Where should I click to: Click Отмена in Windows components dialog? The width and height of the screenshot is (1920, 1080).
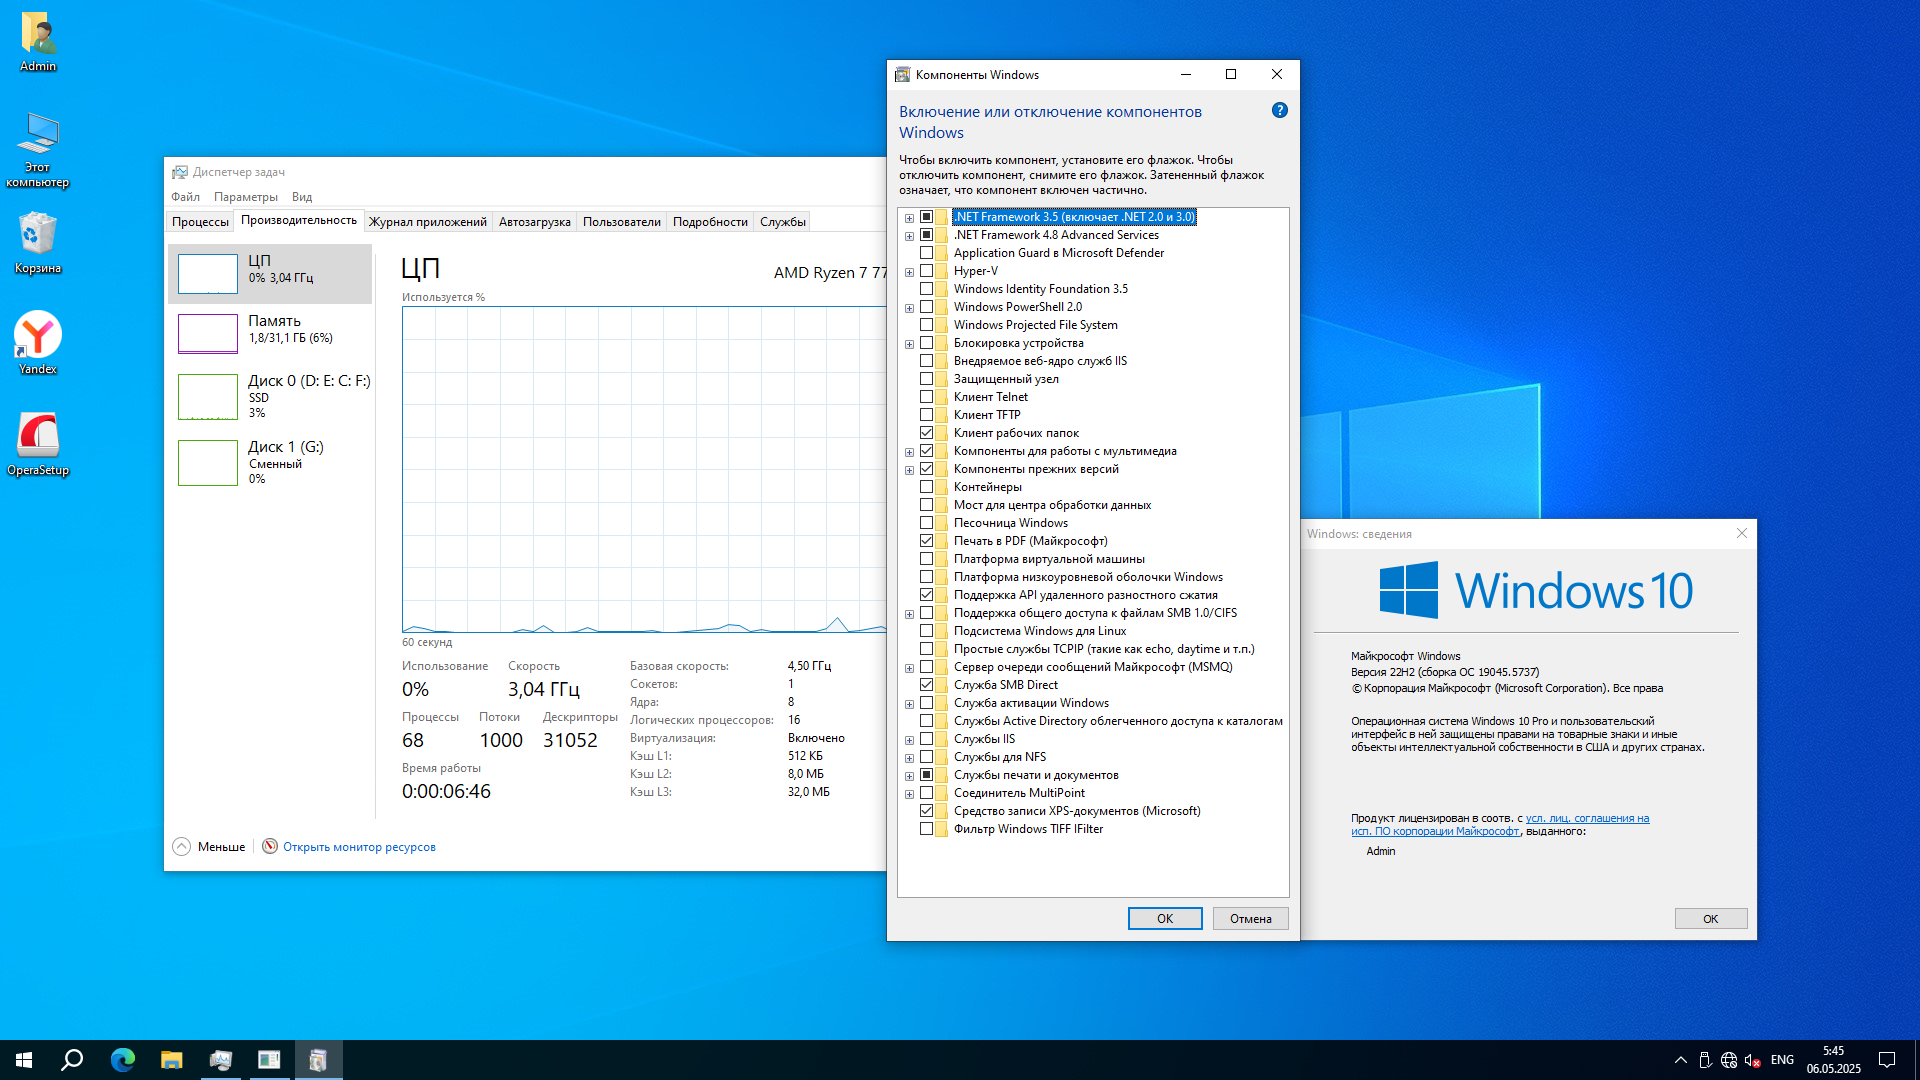1250,918
